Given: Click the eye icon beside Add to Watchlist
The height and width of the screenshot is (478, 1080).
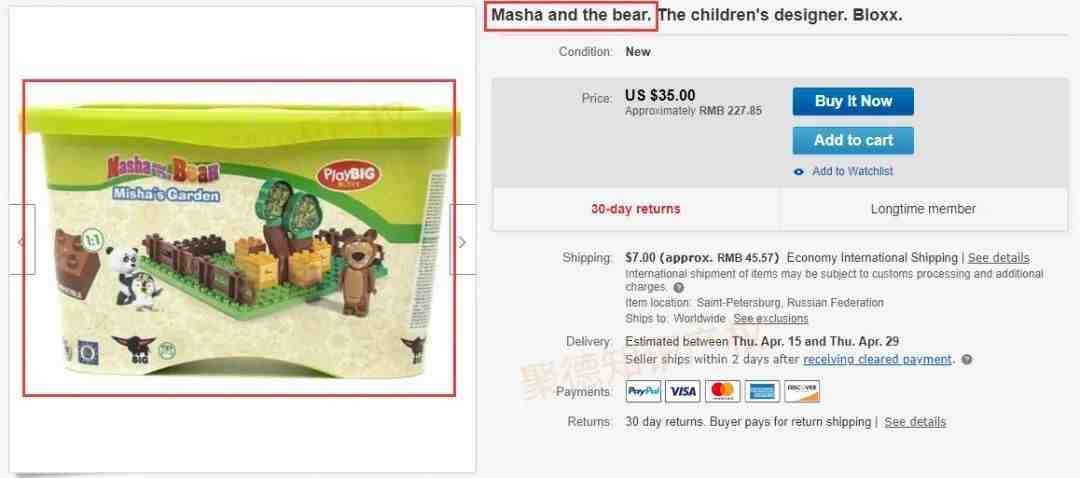Looking at the screenshot, I should pos(799,172).
